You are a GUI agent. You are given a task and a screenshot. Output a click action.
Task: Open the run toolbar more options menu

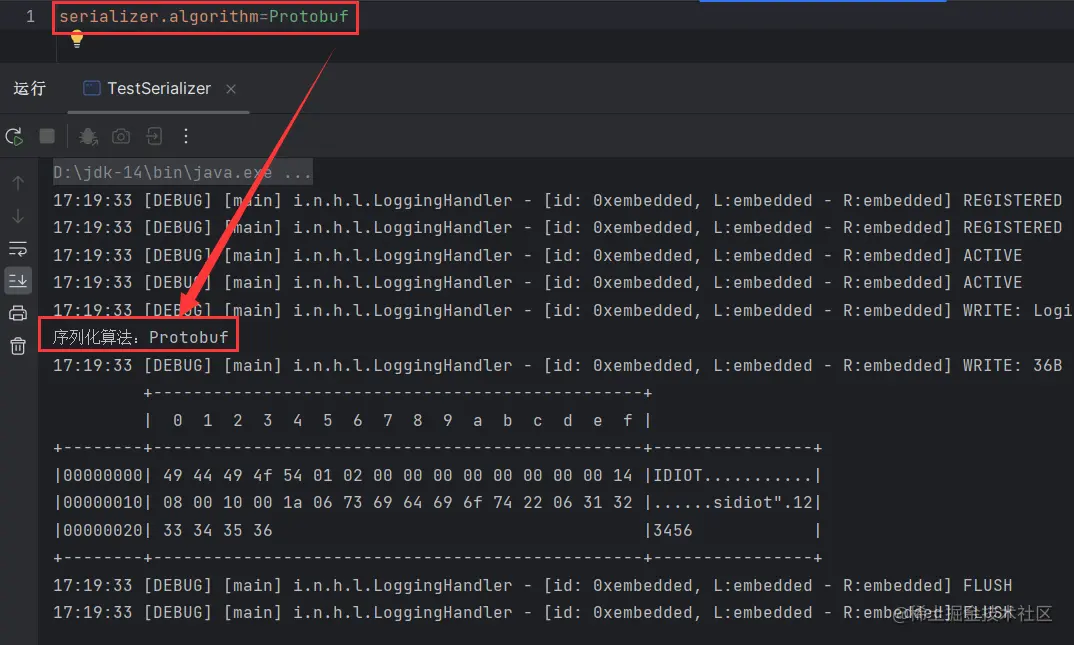point(186,136)
